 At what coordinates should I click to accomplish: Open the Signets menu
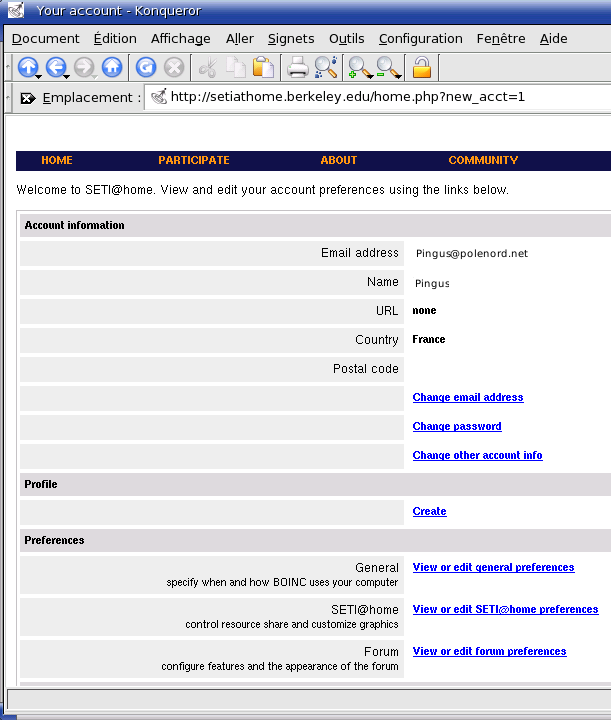tap(291, 38)
